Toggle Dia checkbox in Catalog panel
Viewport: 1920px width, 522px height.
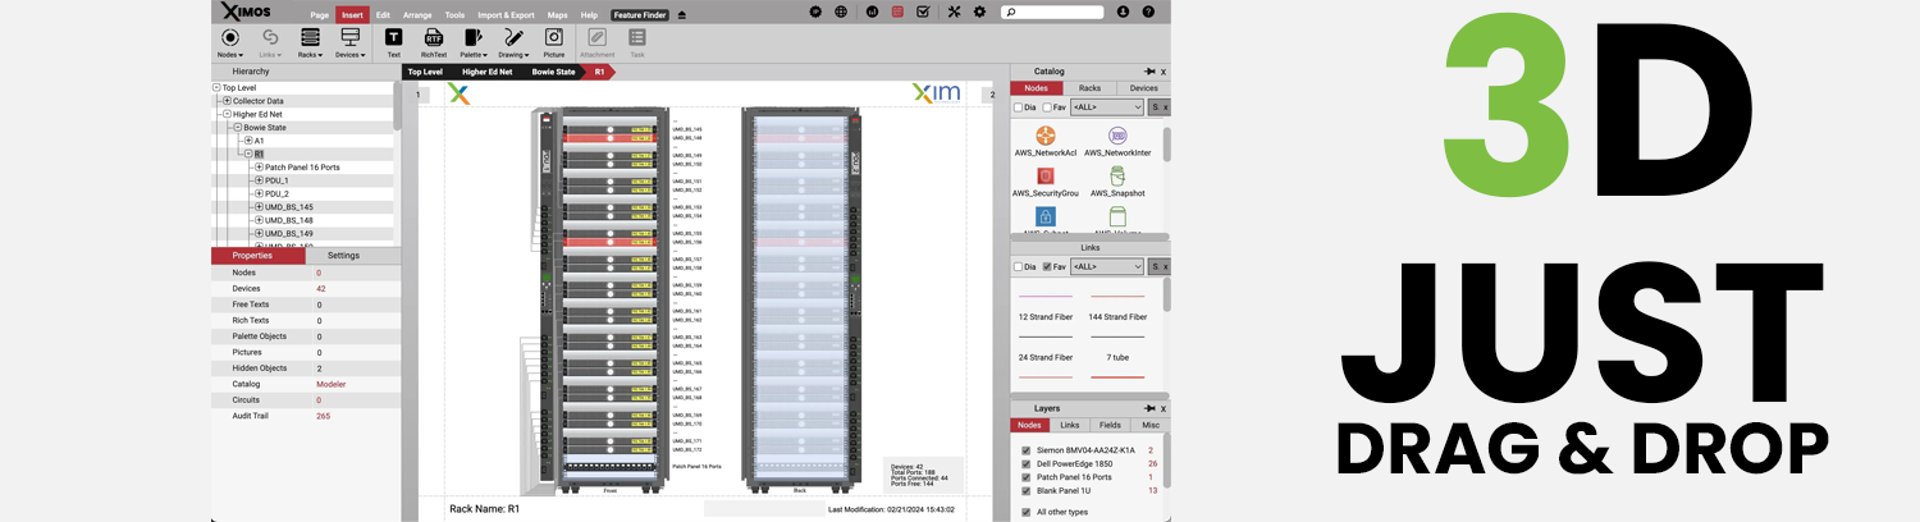tap(1018, 107)
